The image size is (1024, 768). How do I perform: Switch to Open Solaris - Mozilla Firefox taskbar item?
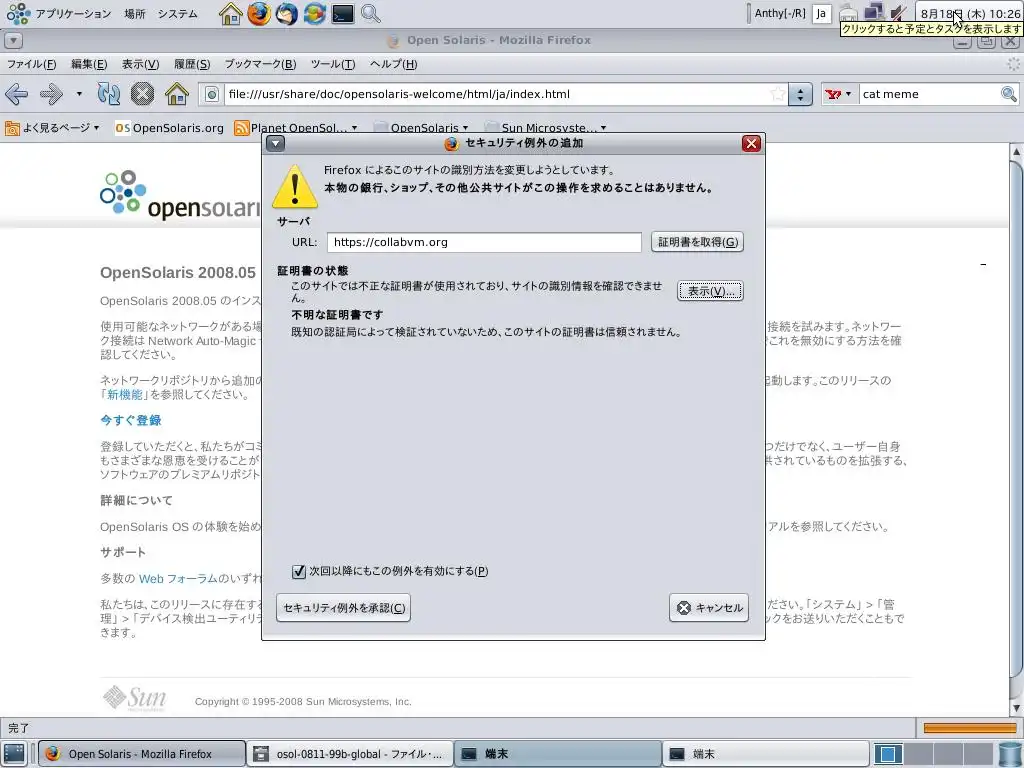pos(142,754)
